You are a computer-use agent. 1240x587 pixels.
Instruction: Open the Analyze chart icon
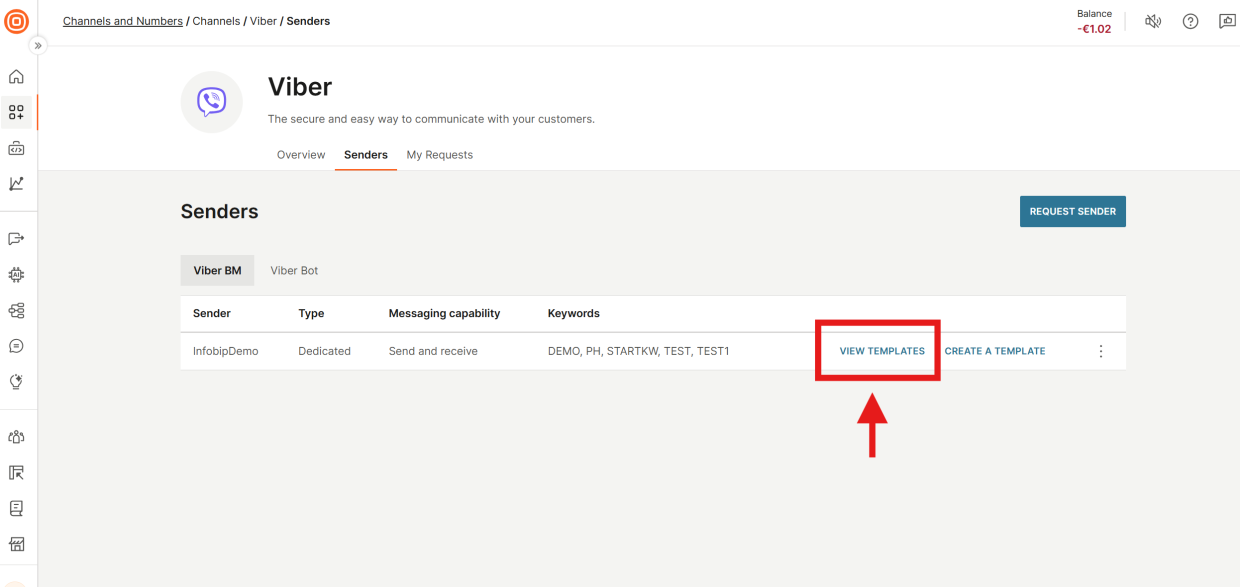click(x=16, y=184)
